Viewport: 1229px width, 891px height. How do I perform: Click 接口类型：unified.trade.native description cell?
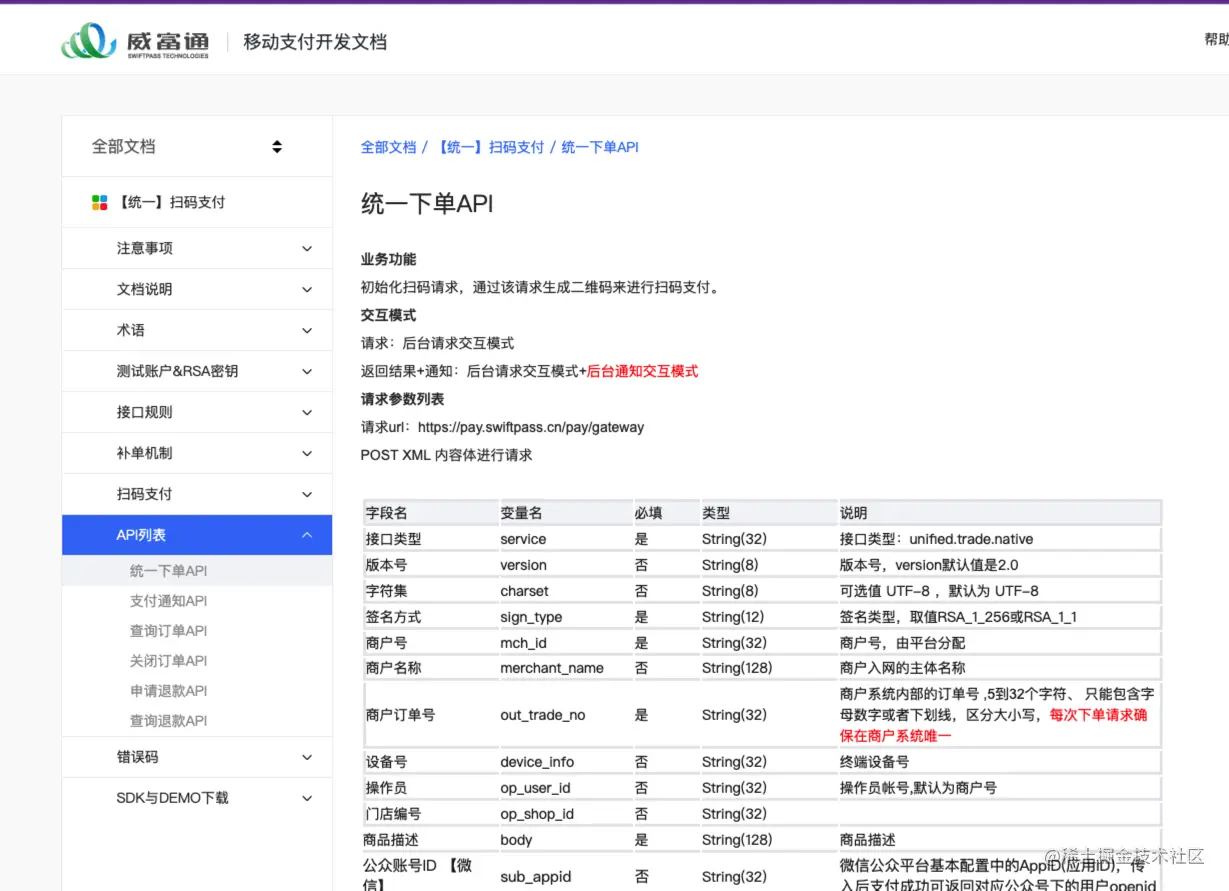pos(1000,539)
